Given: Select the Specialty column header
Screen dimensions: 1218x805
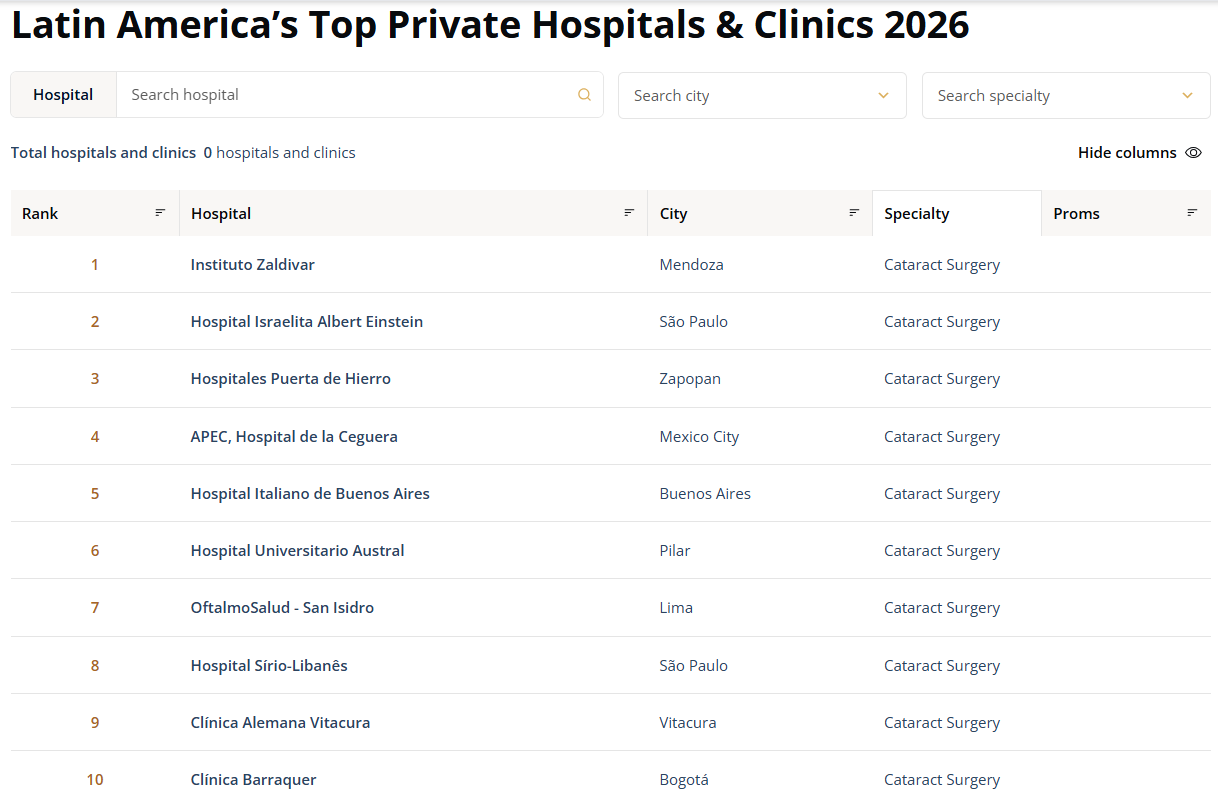Looking at the screenshot, I should pos(917,214).
